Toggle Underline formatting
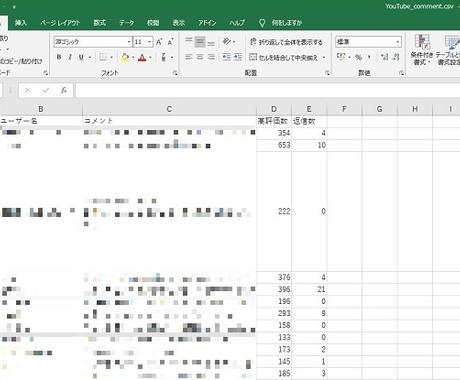The height and width of the screenshot is (380, 460). 81,57
